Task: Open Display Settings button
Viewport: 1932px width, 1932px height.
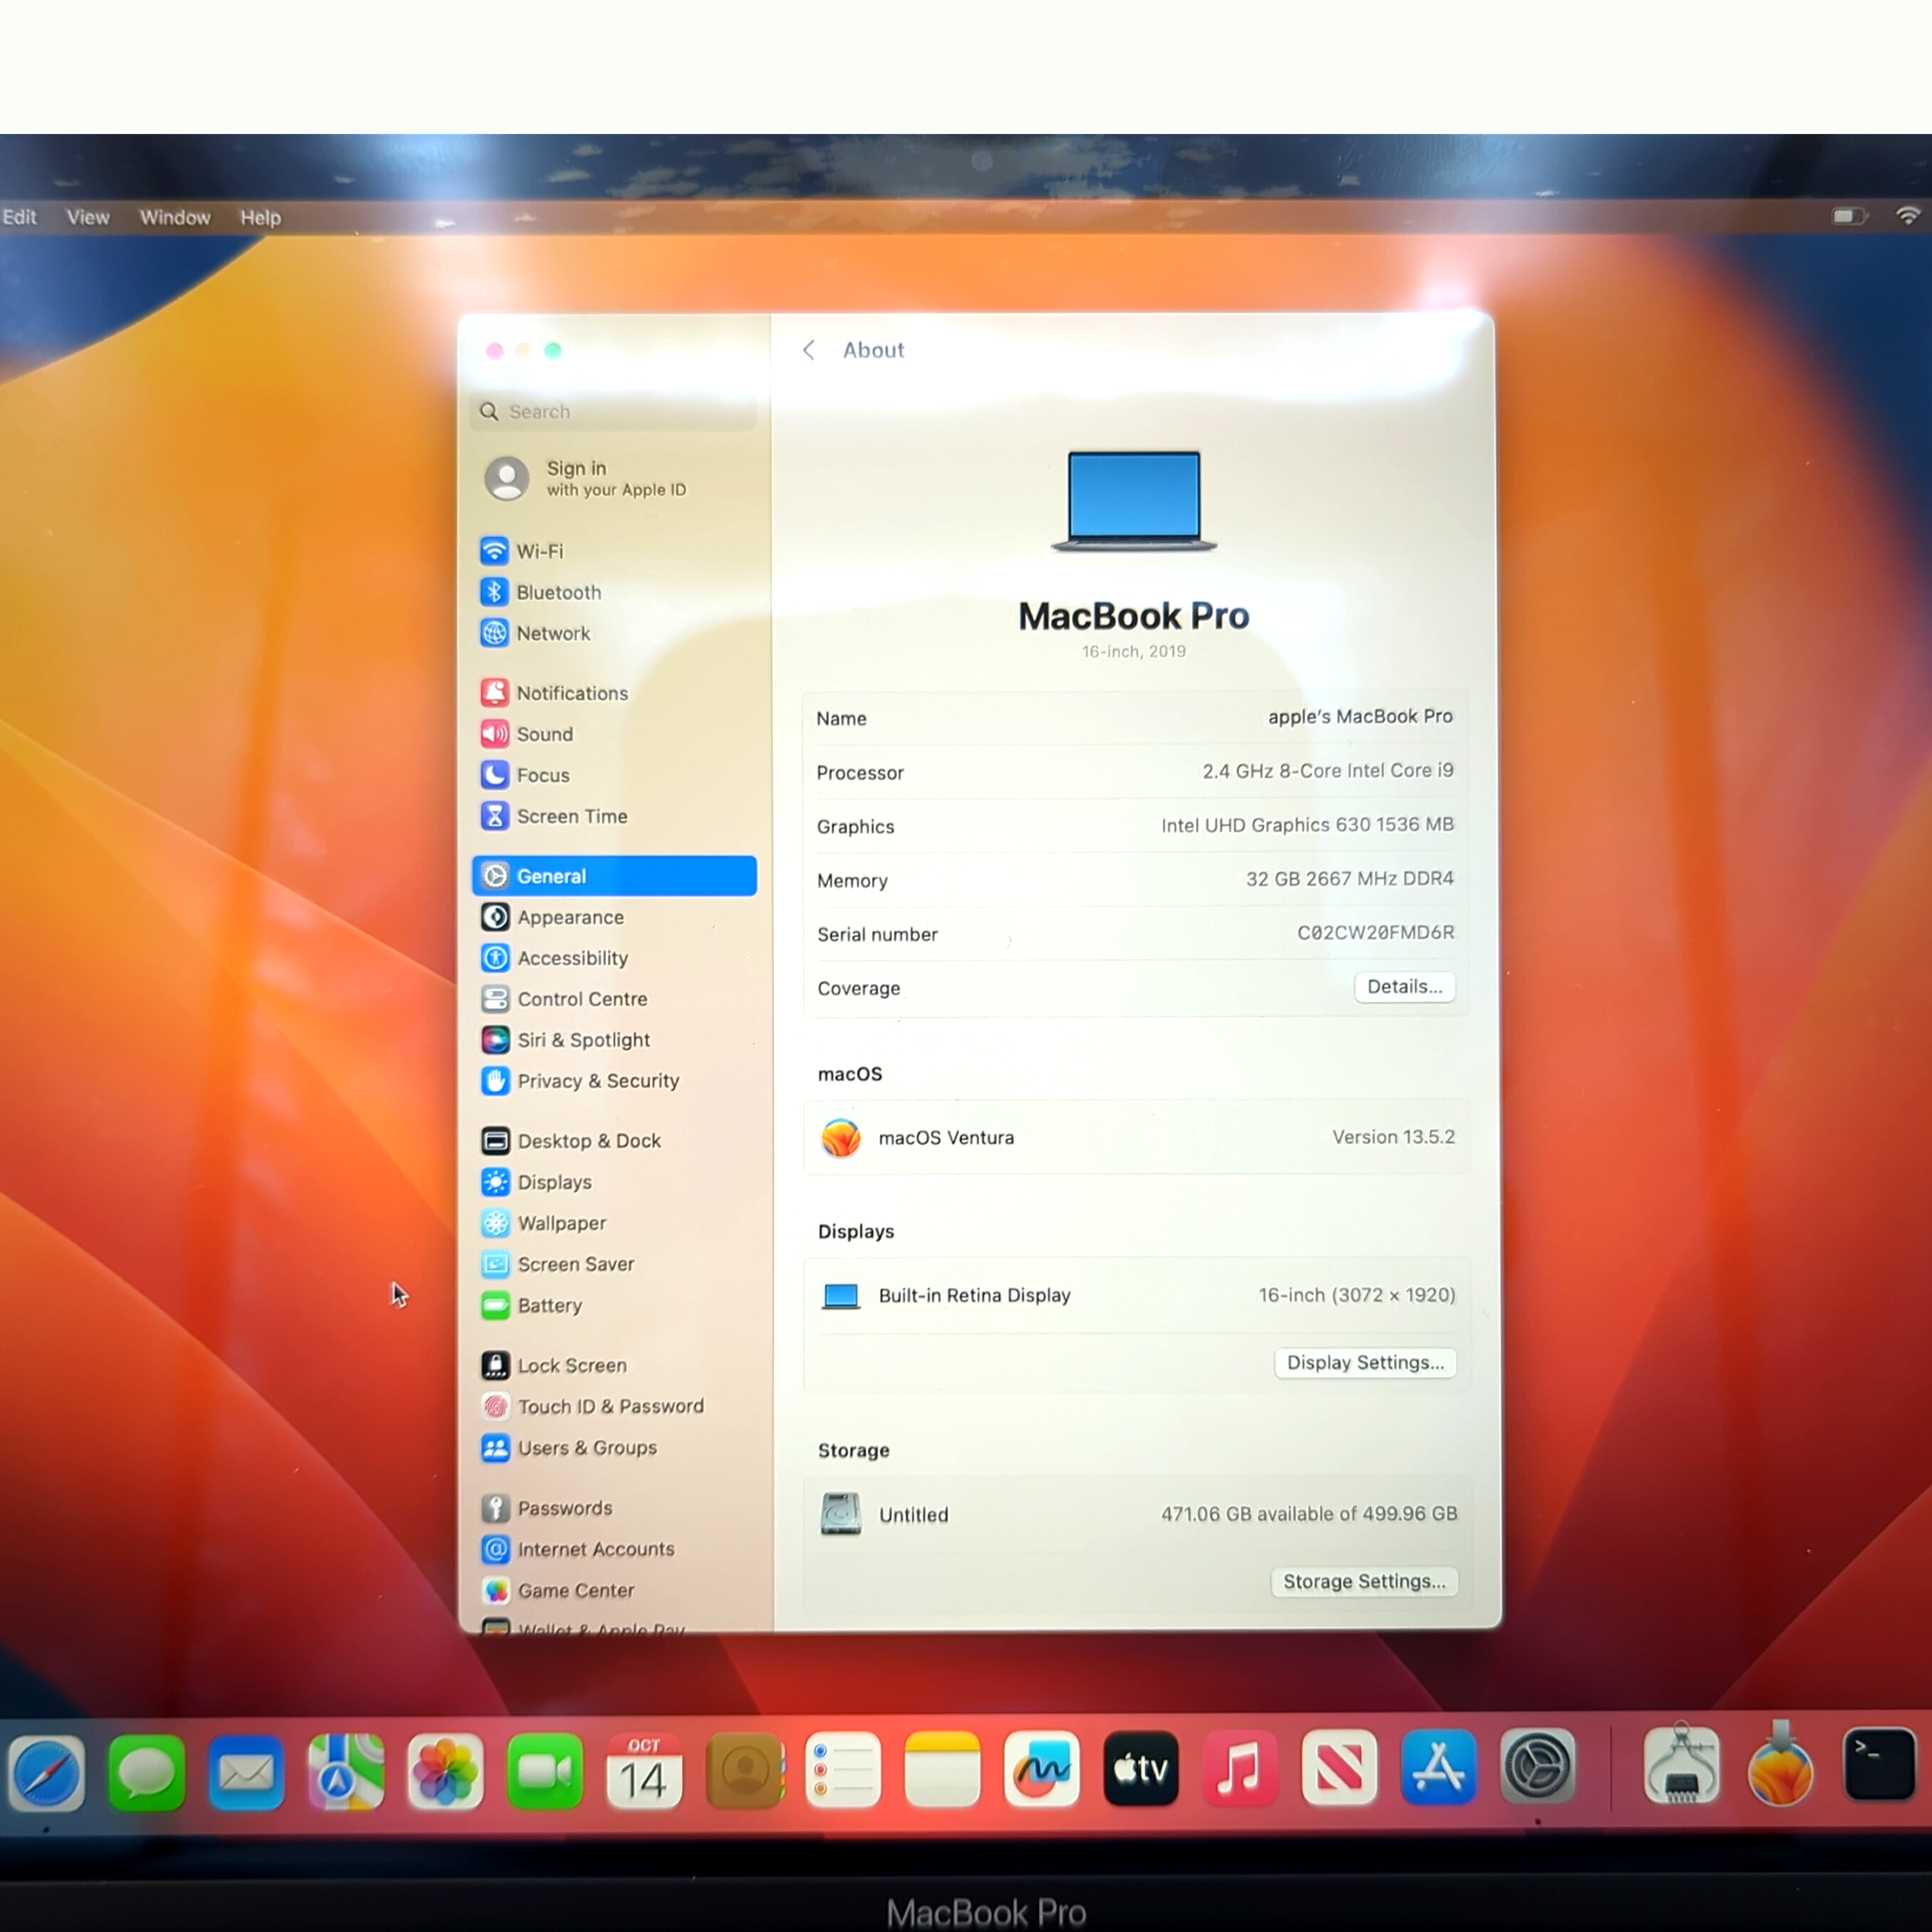Action: [x=1365, y=1363]
